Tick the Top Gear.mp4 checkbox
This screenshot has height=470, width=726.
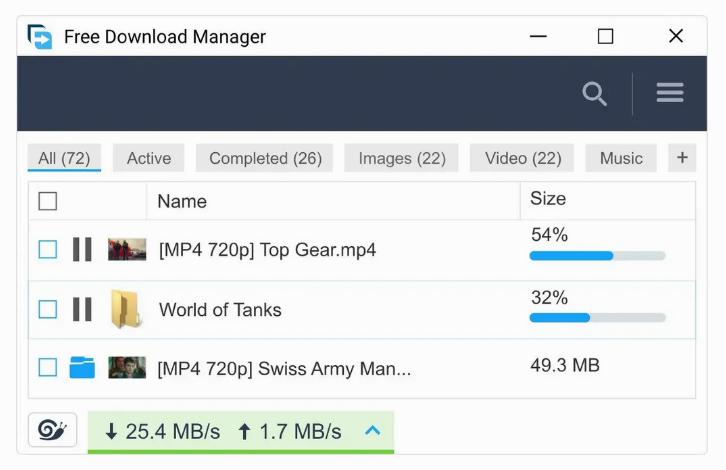(48, 249)
